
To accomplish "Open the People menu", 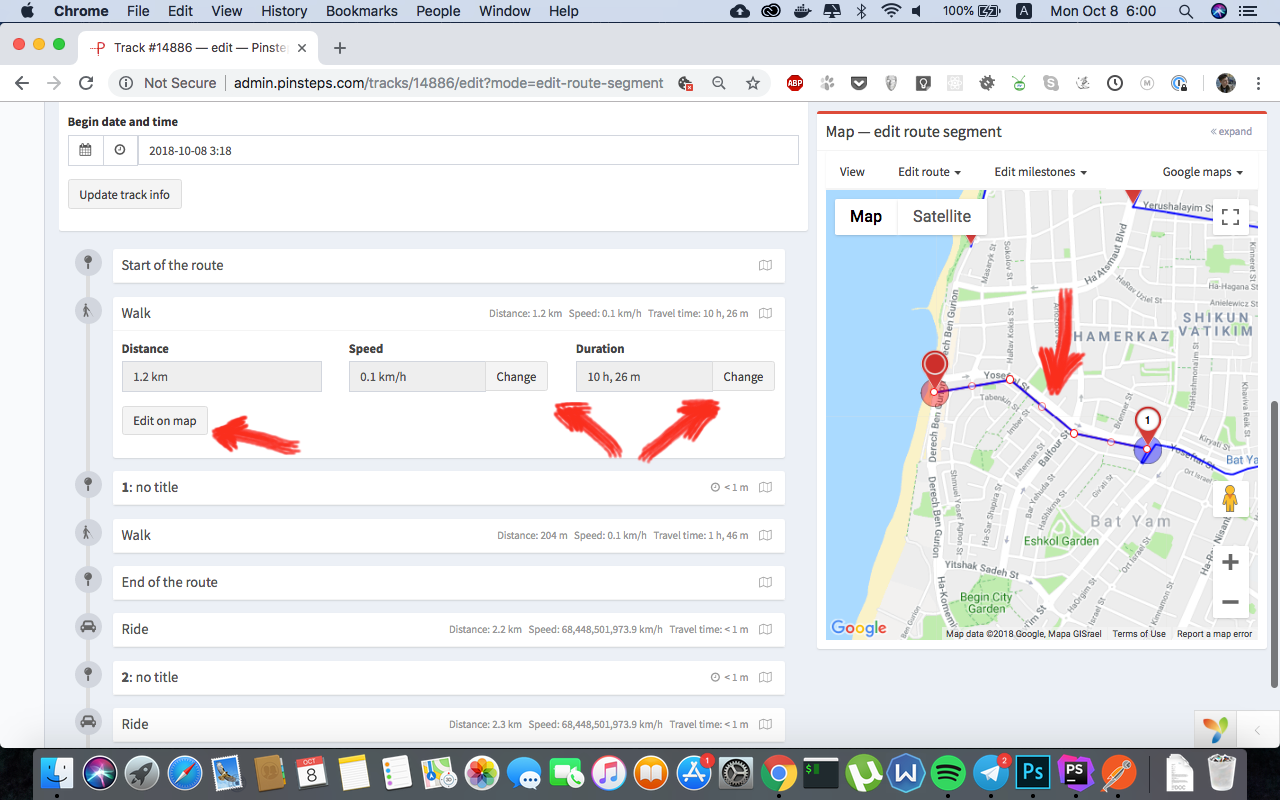I will tap(438, 11).
